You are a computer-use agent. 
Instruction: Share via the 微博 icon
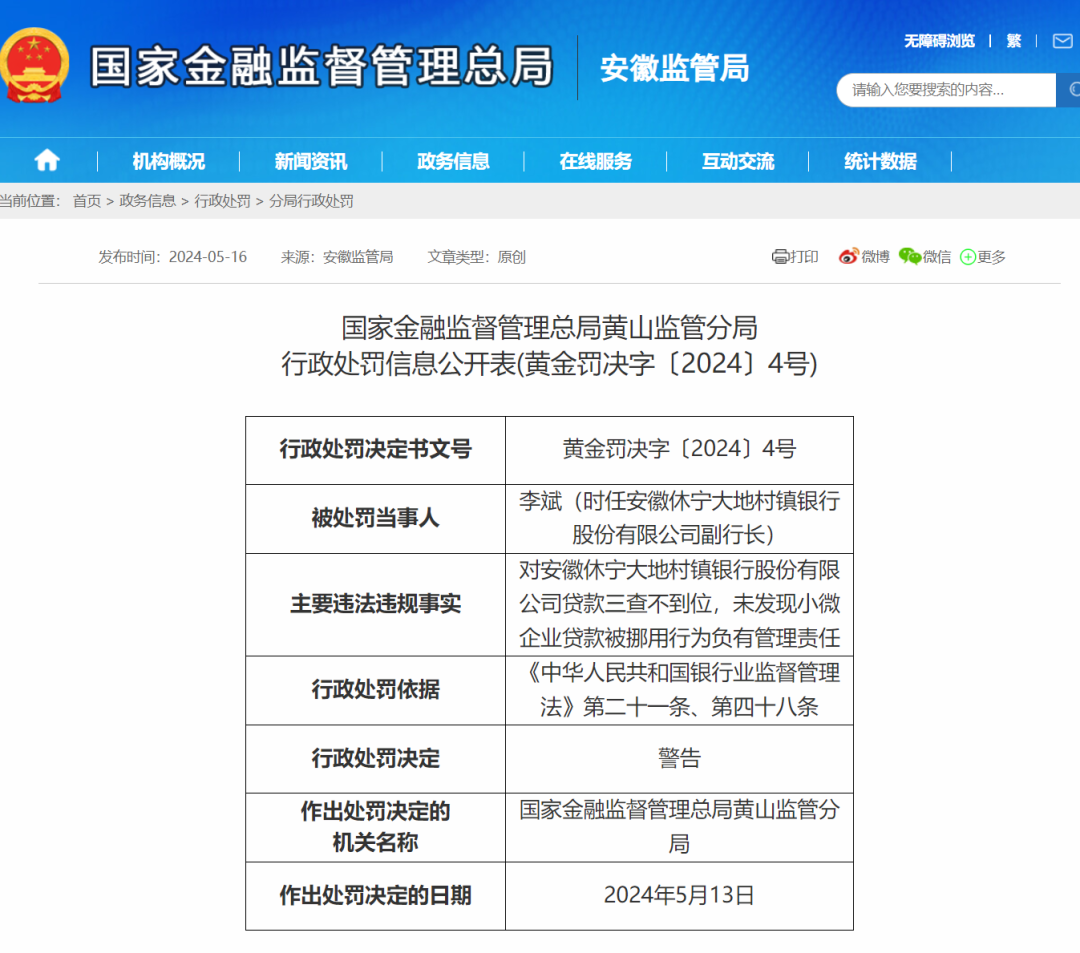[x=849, y=257]
